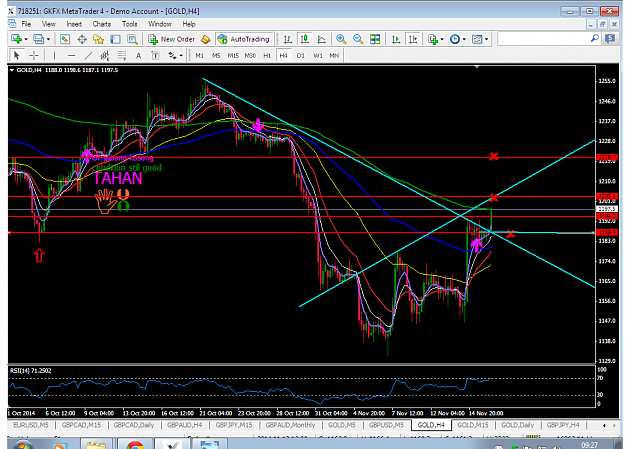Screen dimensions: 625x449
Task: Zoom out of the chart
Action: click(x=358, y=39)
